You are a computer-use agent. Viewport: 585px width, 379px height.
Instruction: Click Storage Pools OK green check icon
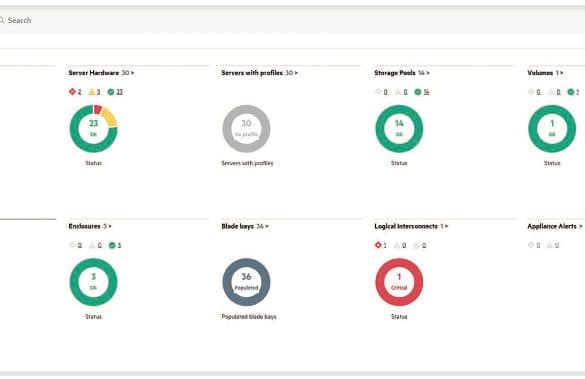coord(418,92)
